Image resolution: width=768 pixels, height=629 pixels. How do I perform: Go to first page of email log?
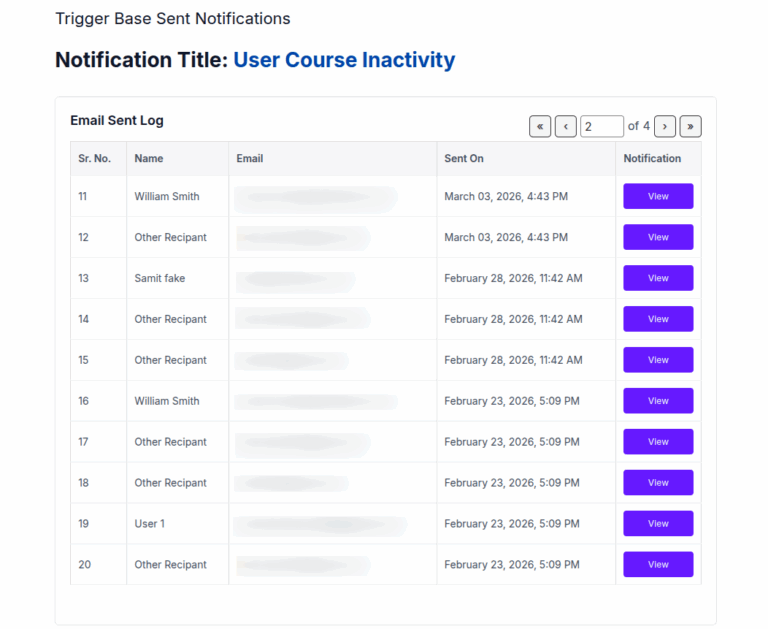(540, 126)
